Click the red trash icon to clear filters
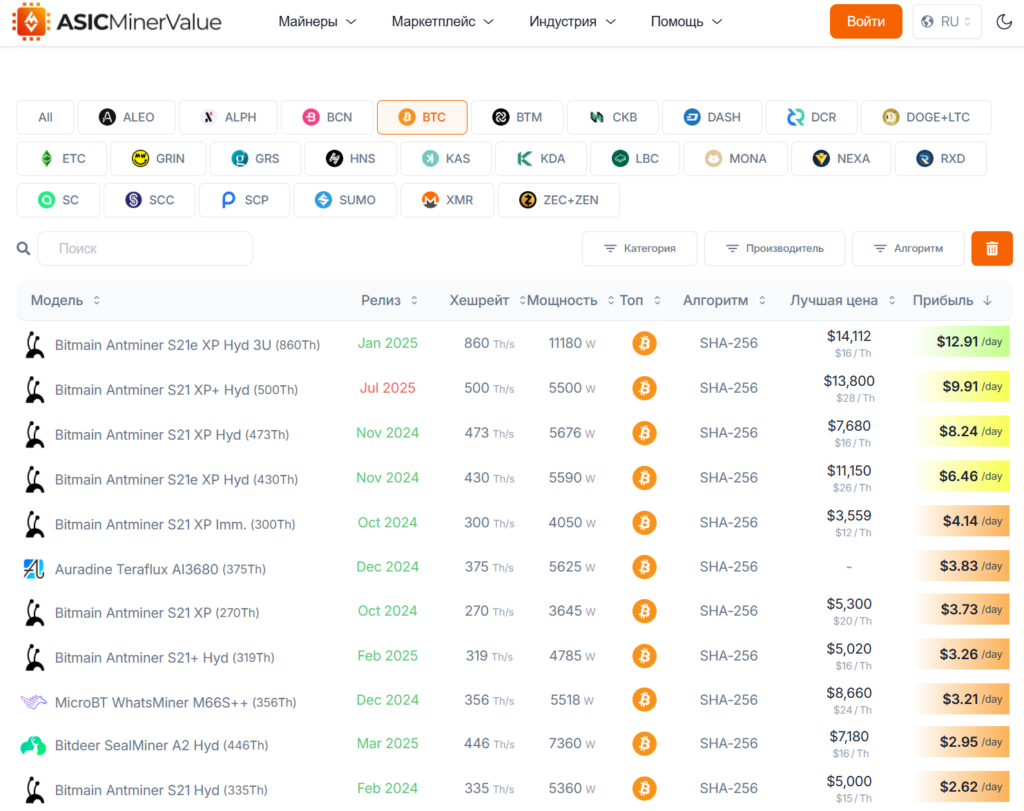Screen dimensions: 1024x811 991,248
